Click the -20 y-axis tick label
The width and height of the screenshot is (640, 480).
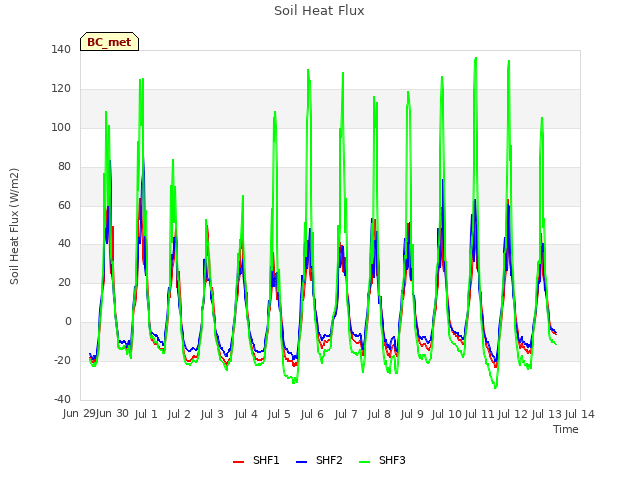pyautogui.click(x=62, y=360)
